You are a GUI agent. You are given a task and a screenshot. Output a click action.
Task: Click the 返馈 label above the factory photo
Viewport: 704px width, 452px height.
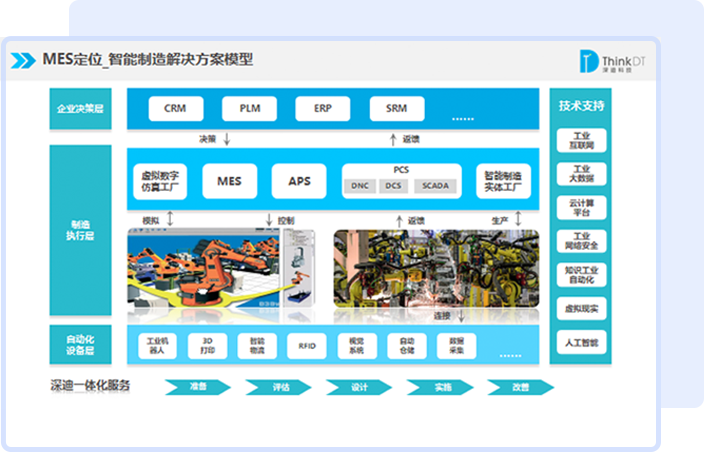coord(416,220)
